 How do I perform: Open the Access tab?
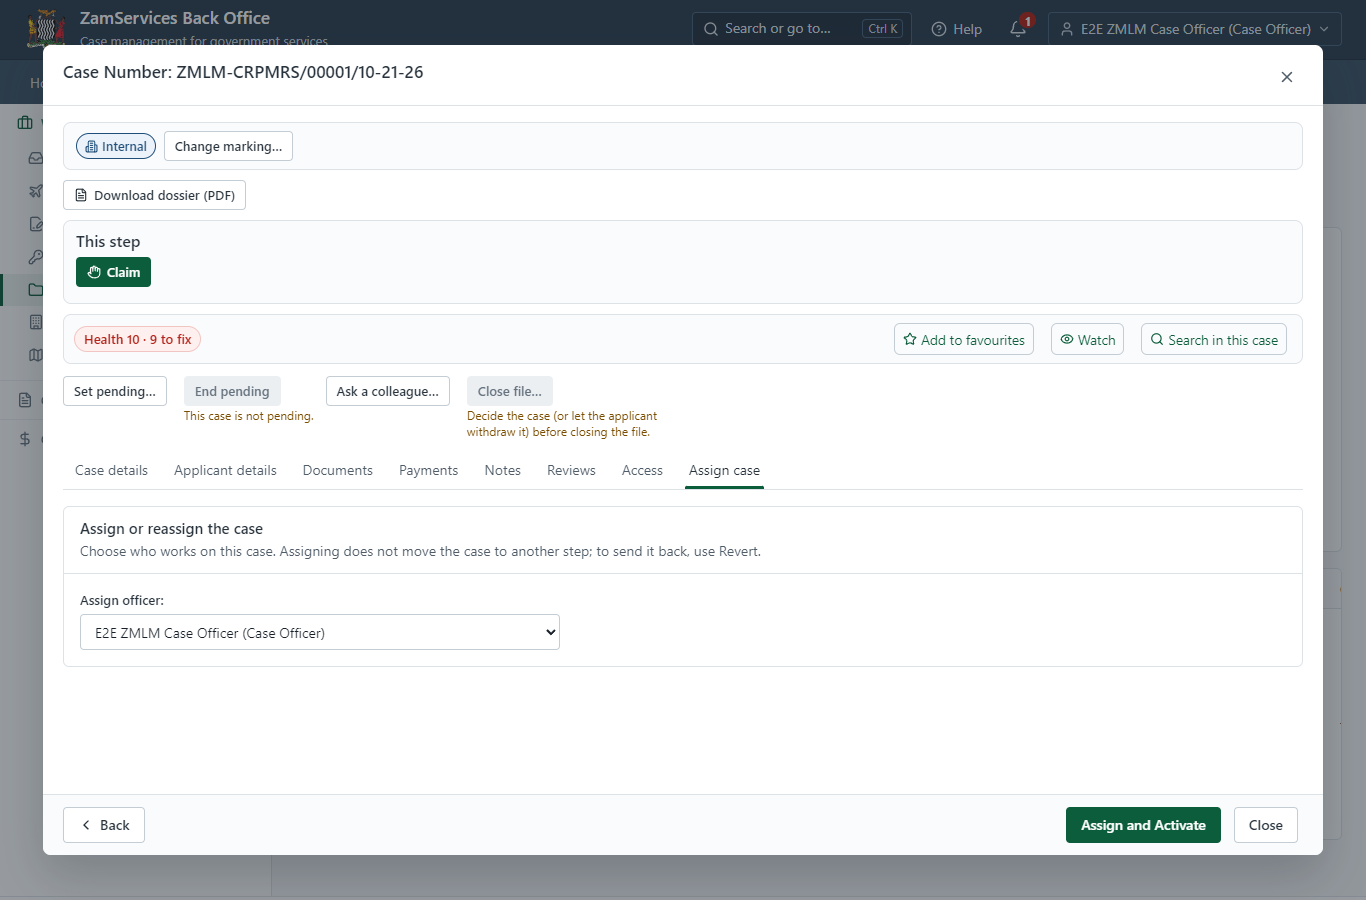[642, 470]
